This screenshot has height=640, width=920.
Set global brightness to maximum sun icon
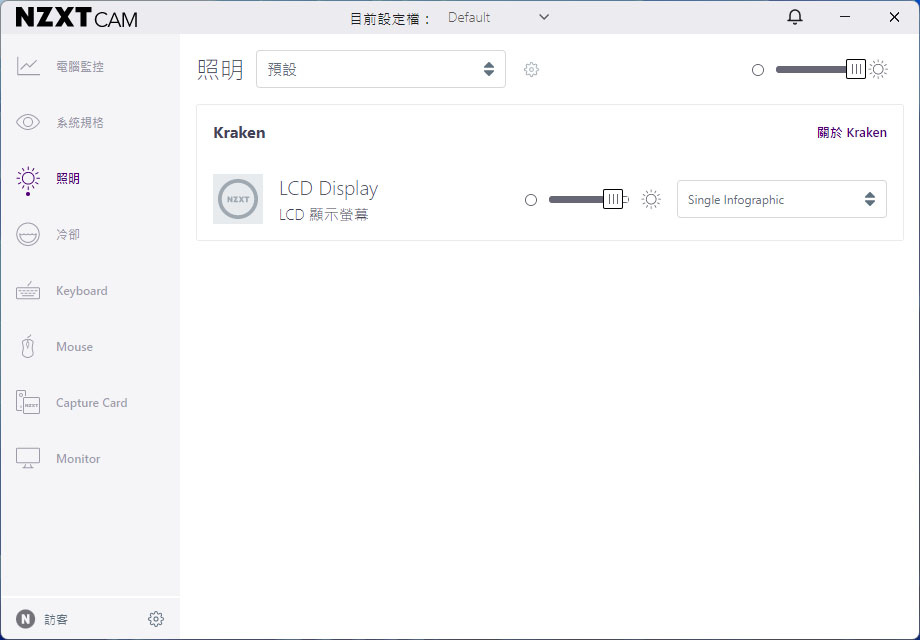point(878,69)
